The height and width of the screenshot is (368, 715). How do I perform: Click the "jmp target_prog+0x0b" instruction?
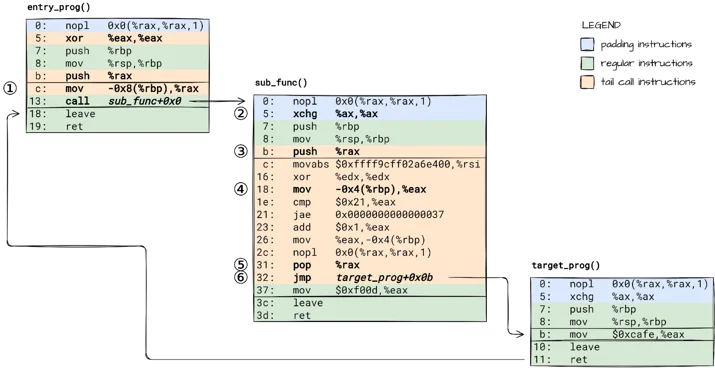click(x=370, y=278)
